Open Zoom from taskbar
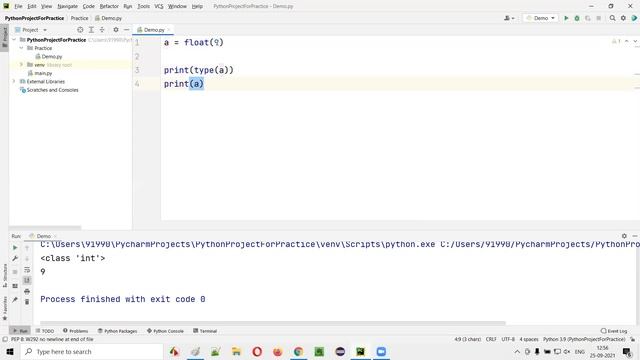Screen dimensions: 640x360 381,351
